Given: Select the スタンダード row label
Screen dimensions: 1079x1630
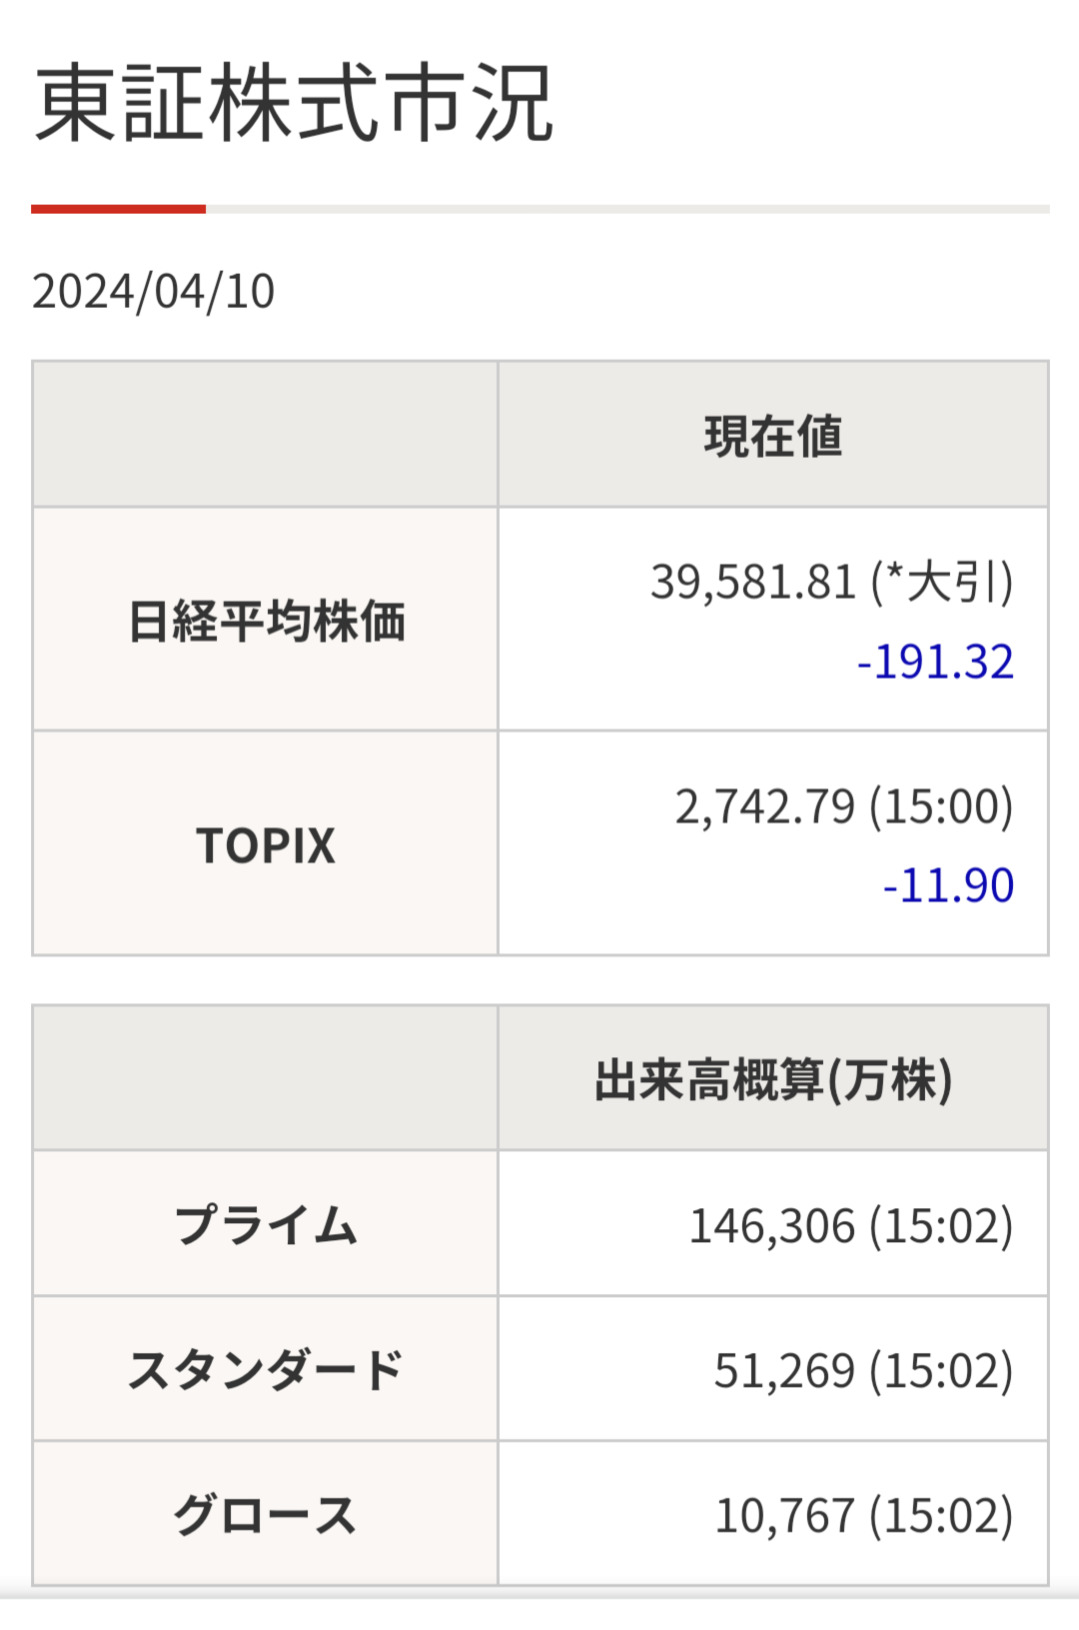Looking at the screenshot, I should (266, 1370).
